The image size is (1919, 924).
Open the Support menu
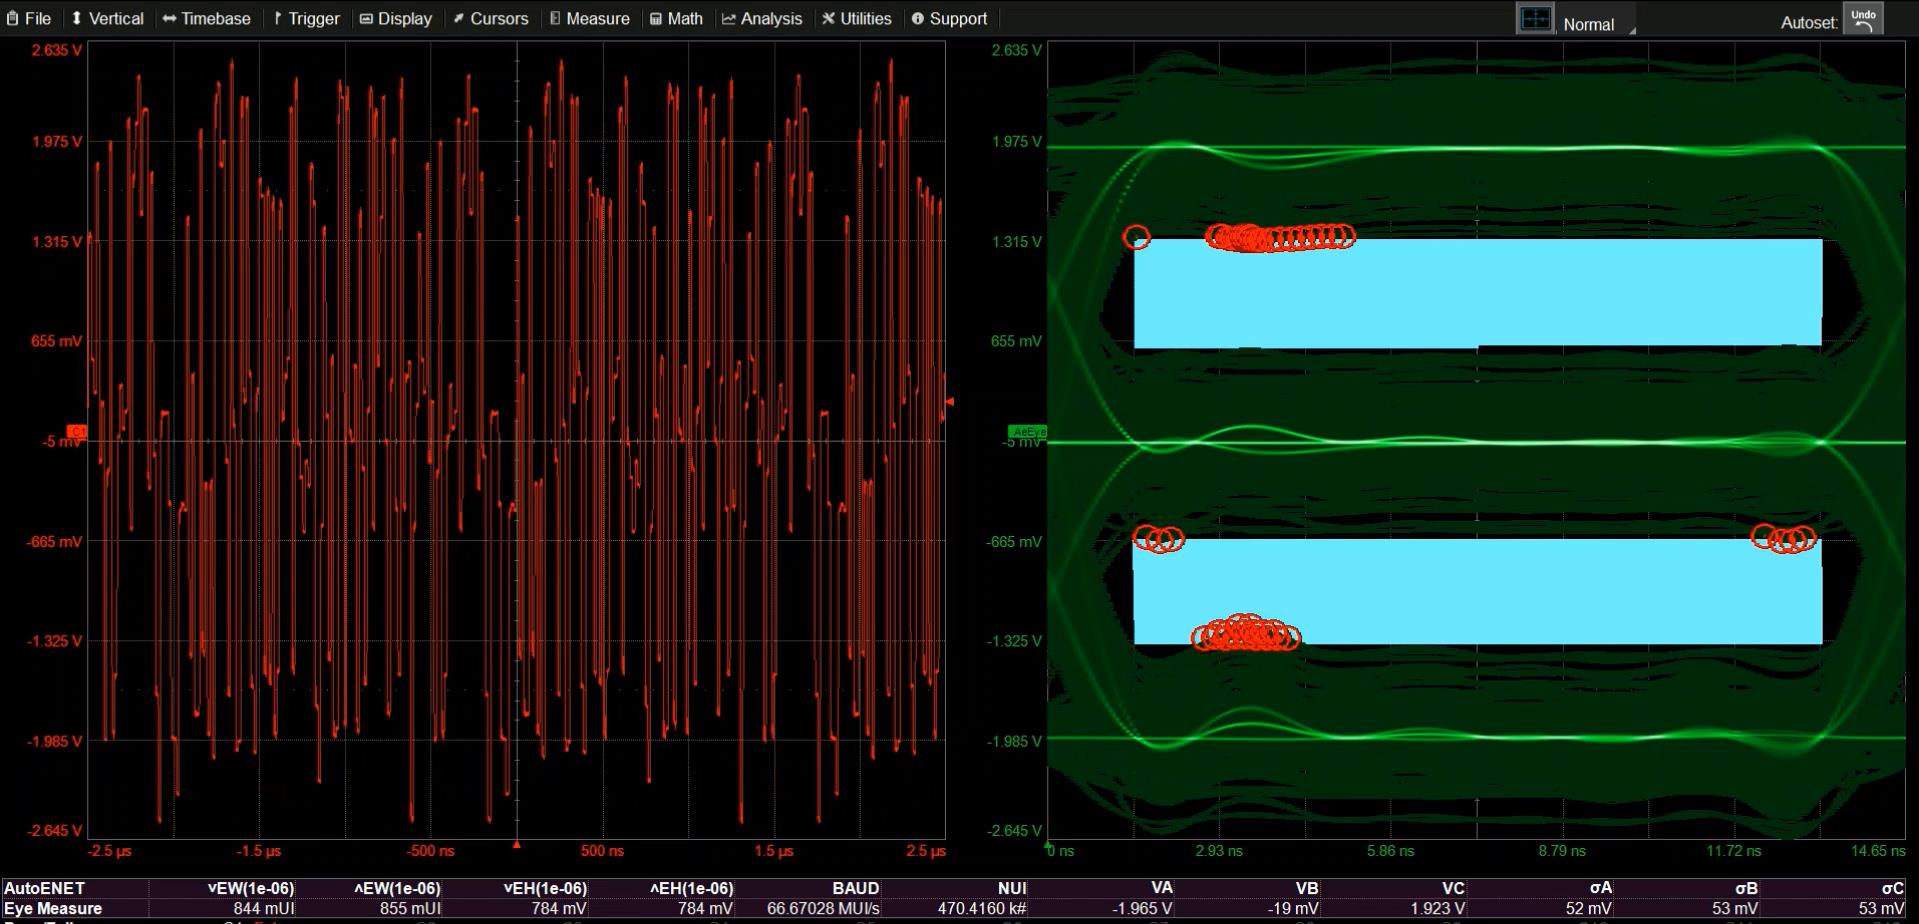[x=949, y=19]
